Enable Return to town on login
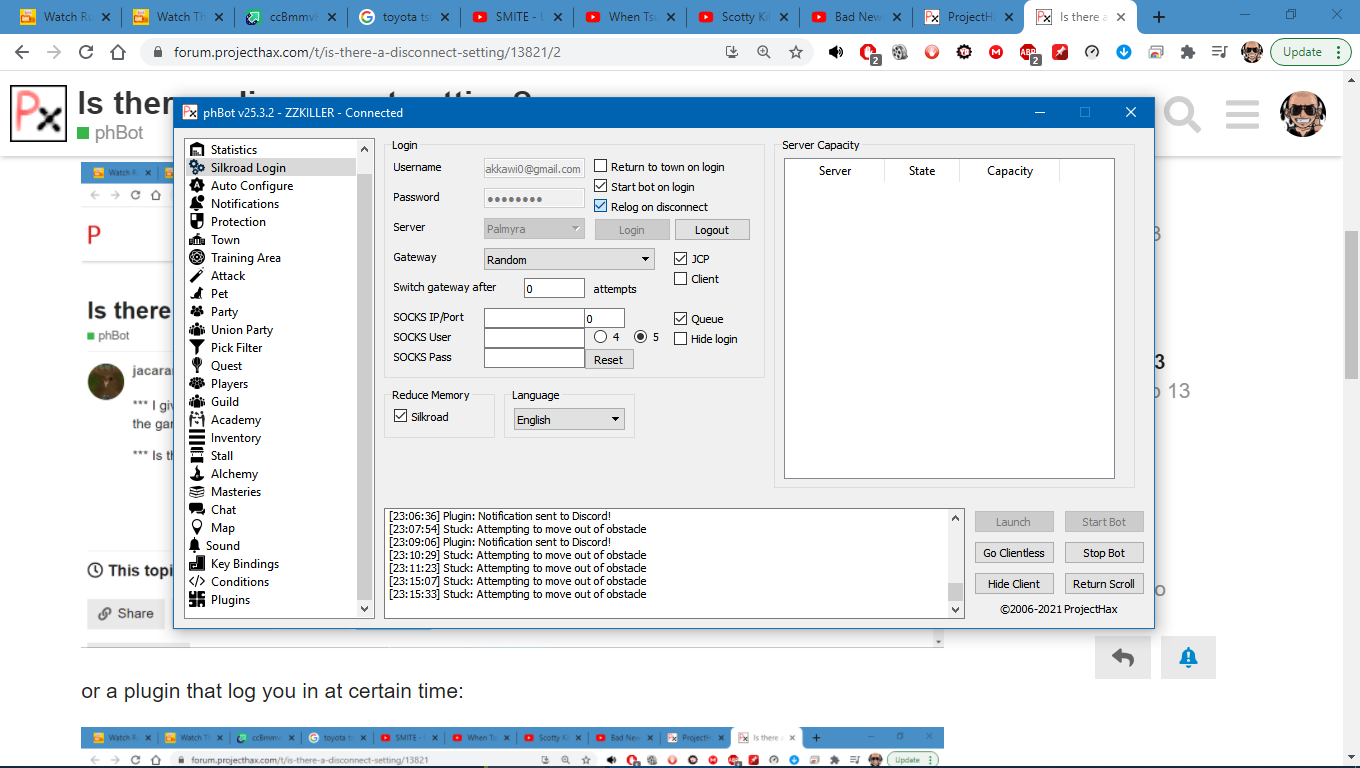Viewport: 1360px width, 768px height. [x=601, y=167]
